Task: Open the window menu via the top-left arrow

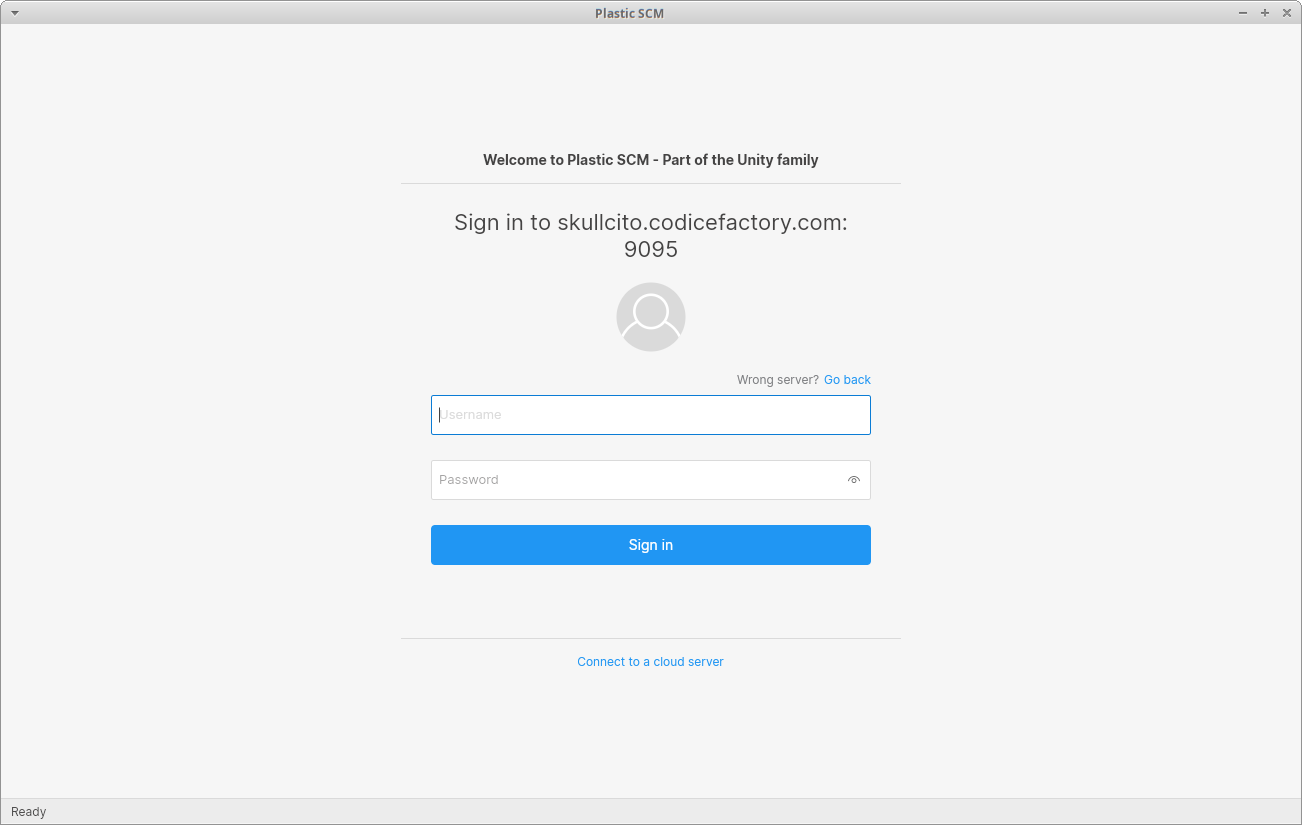Action: click(13, 13)
